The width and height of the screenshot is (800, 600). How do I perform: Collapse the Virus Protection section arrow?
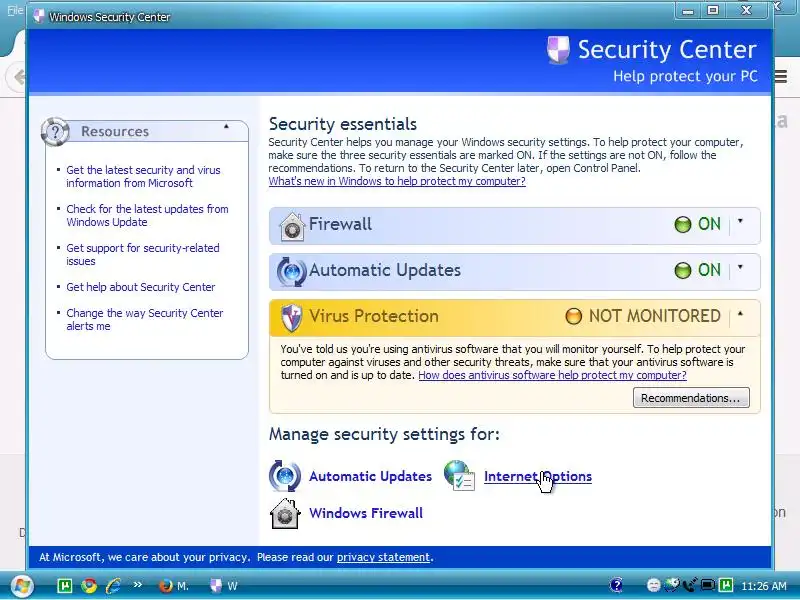(x=740, y=314)
